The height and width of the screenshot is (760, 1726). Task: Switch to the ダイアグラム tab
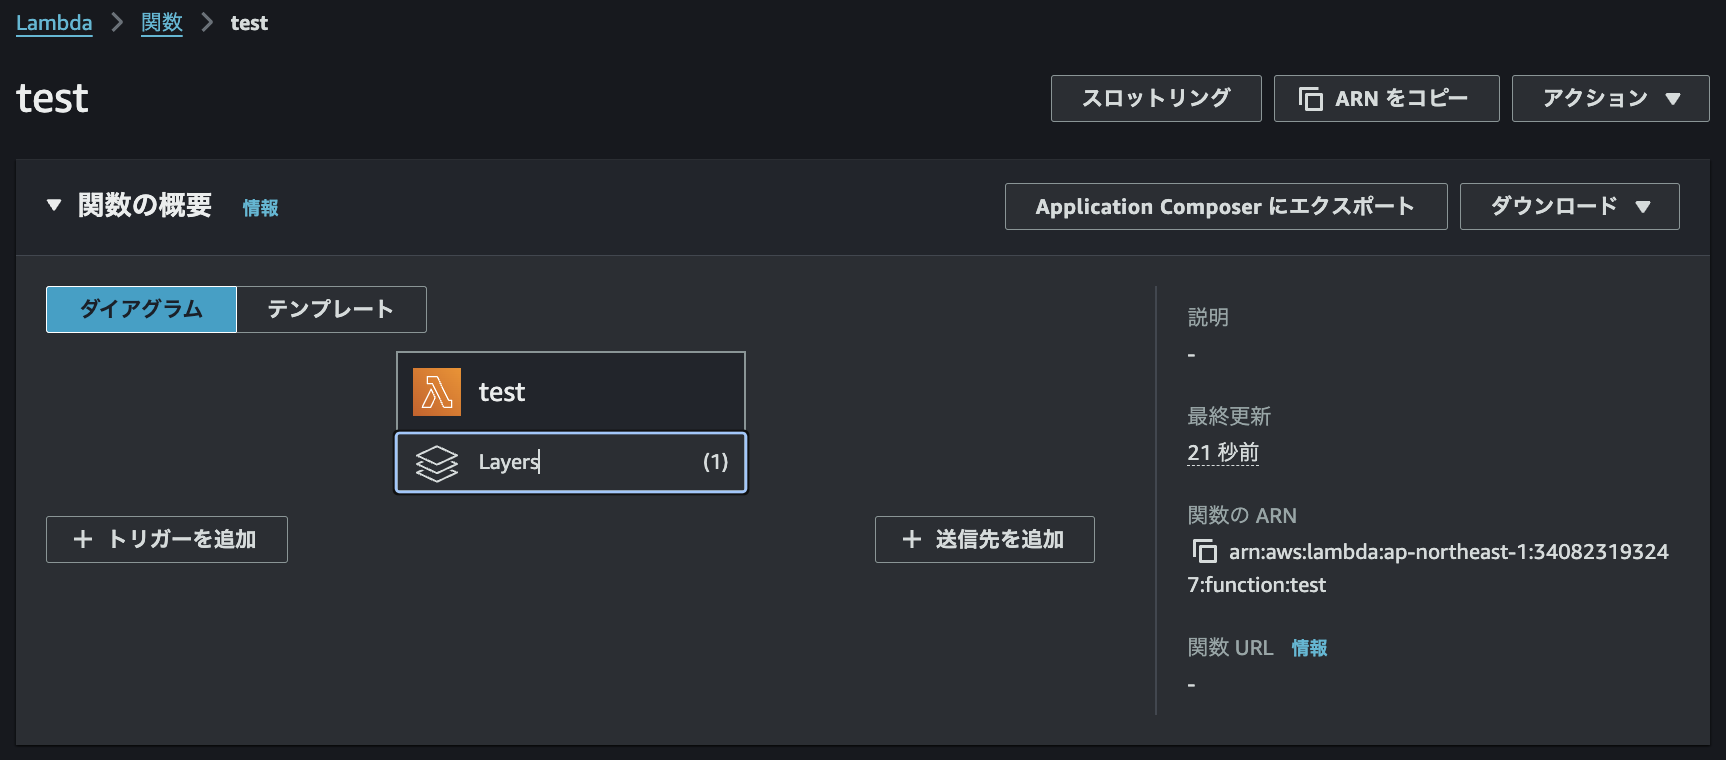pos(141,309)
